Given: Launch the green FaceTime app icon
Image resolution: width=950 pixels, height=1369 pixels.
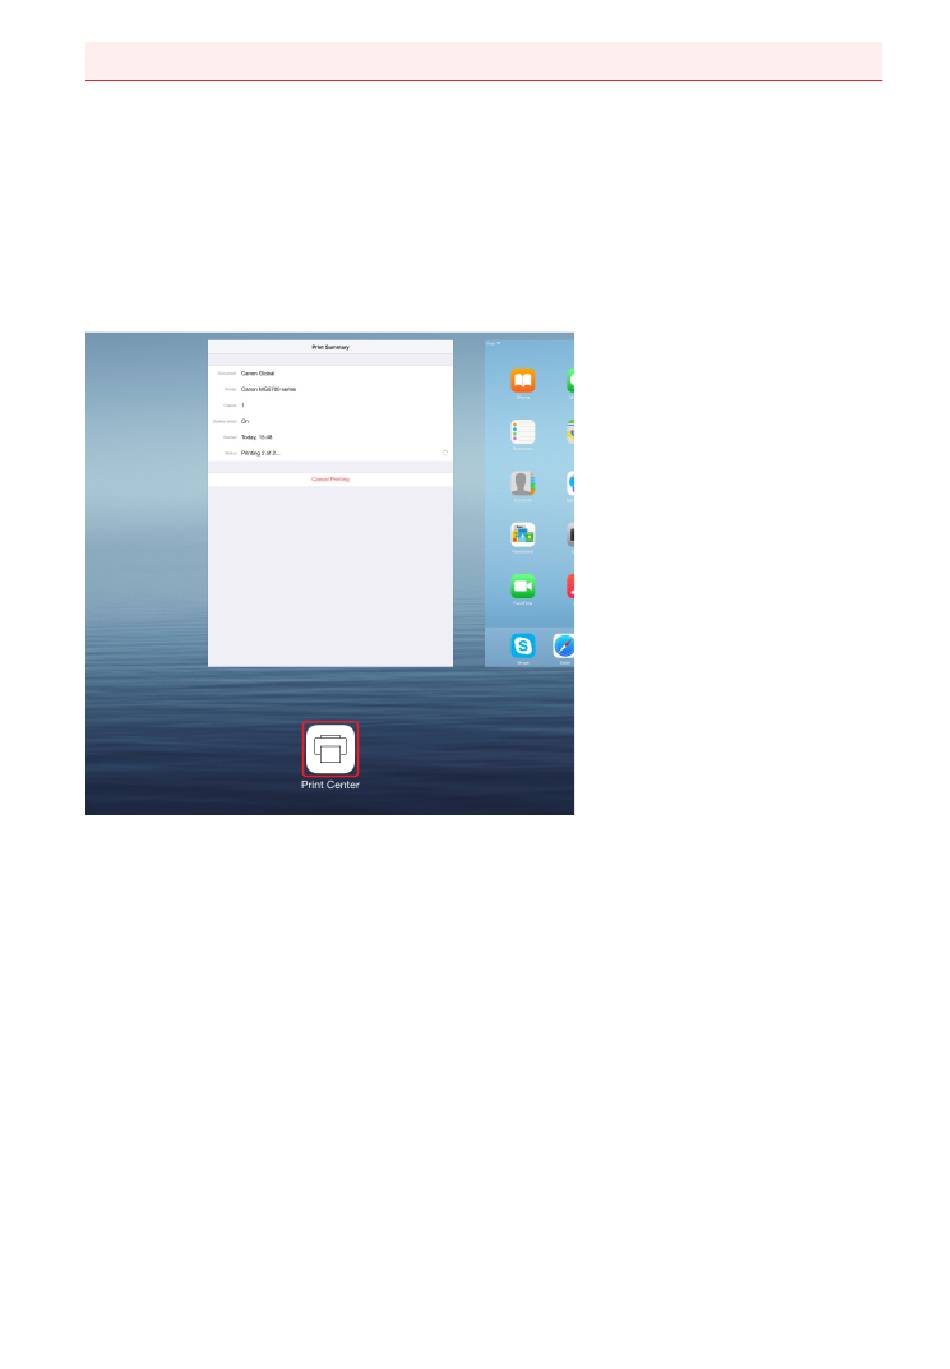Looking at the screenshot, I should click(x=523, y=586).
